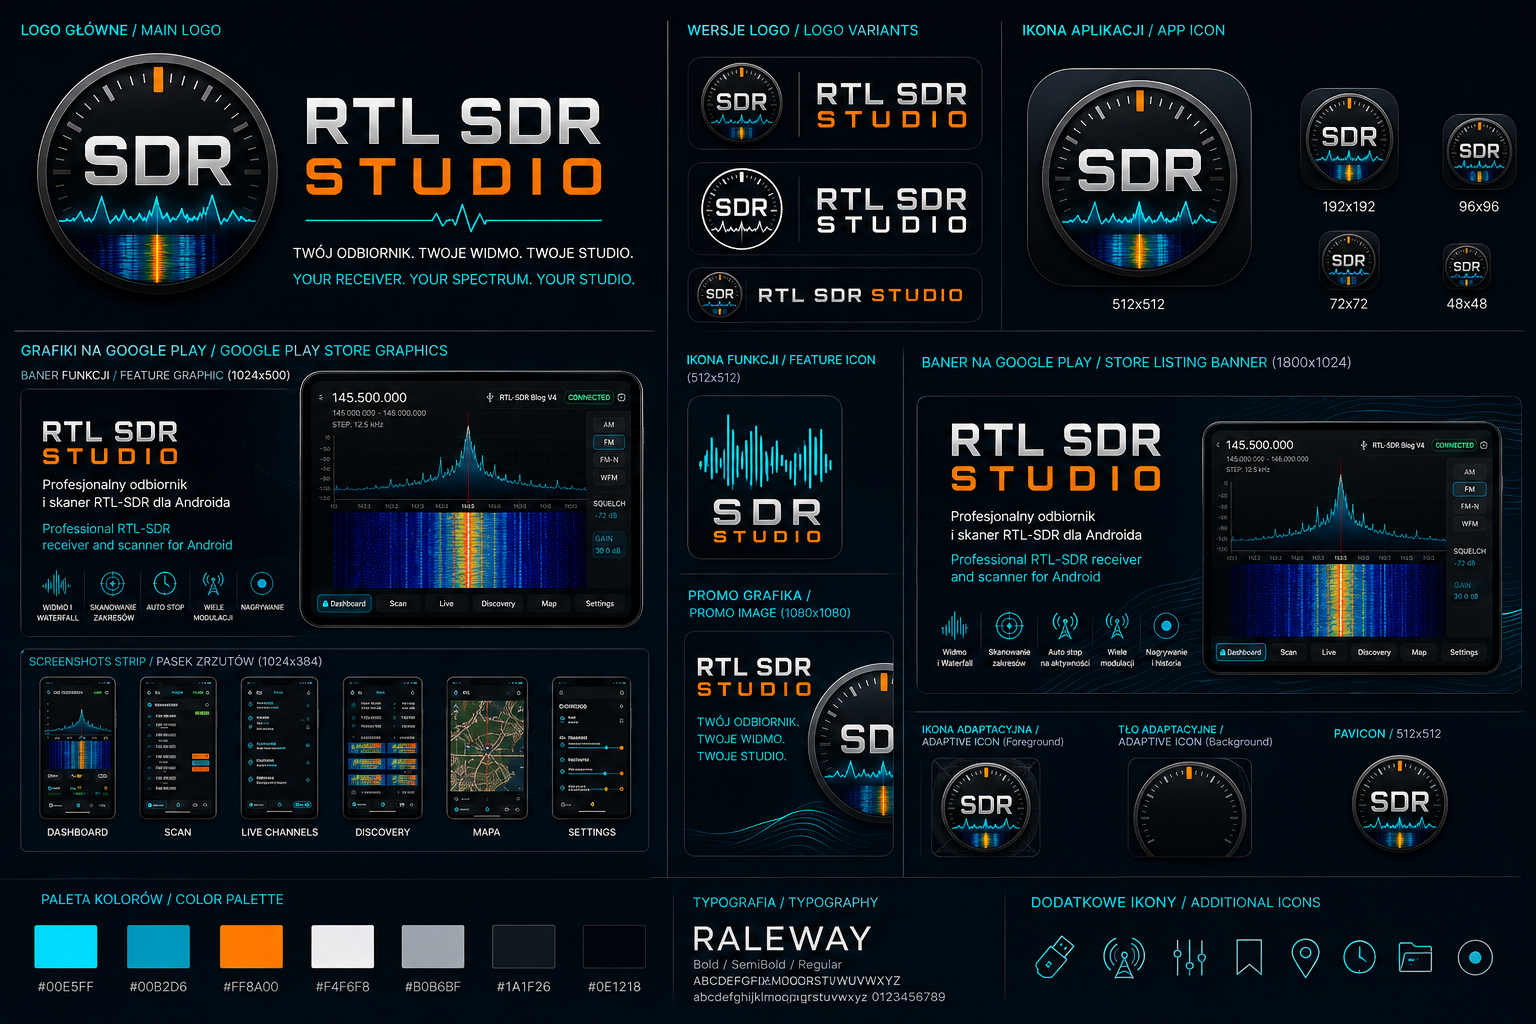The width and height of the screenshot is (1536, 1024).
Task: Select the clock icon in additional icons
Action: pos(1359,957)
